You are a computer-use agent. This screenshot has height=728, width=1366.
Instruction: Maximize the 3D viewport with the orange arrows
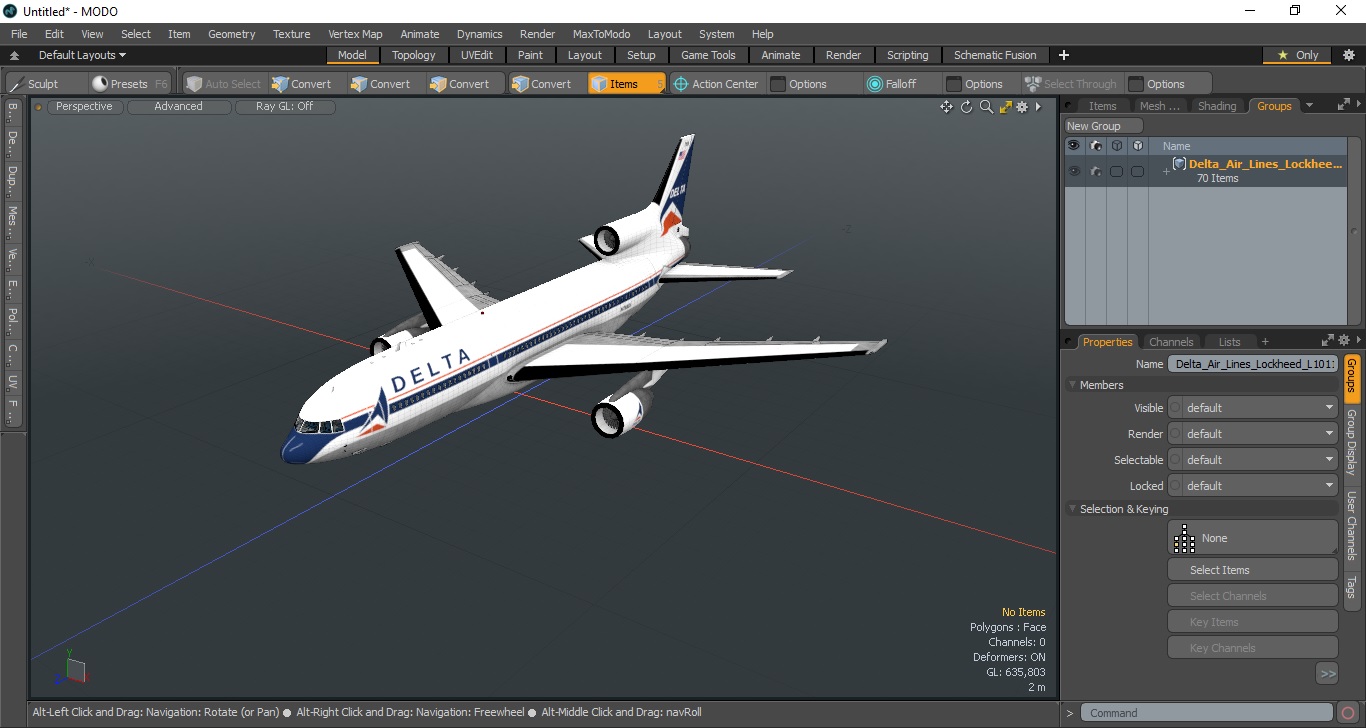click(1005, 107)
